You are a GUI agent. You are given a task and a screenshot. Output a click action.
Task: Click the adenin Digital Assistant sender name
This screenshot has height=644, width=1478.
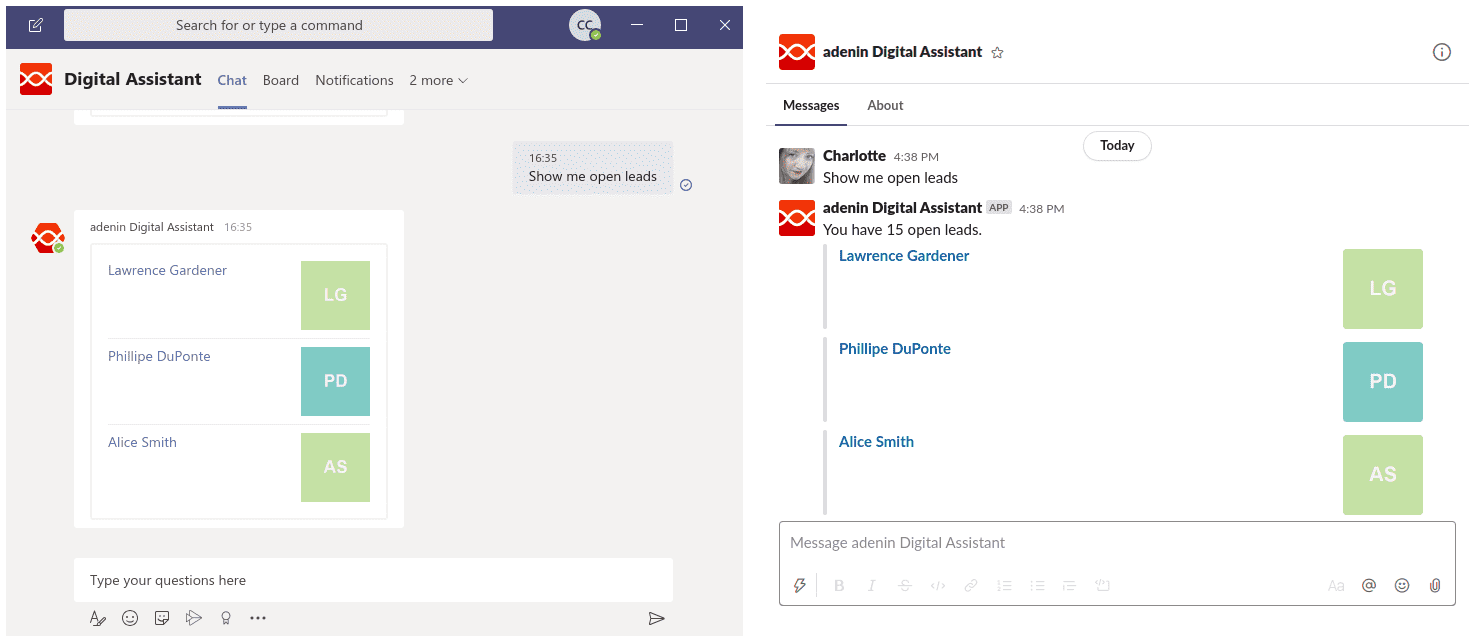pos(902,207)
